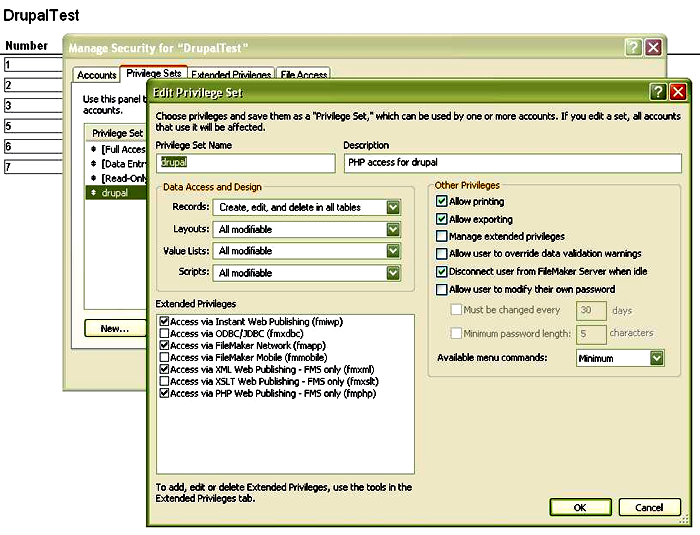Screen dimensions: 700x535
Task: Click the help icon in Manage Security titlebar
Action: pos(633,47)
